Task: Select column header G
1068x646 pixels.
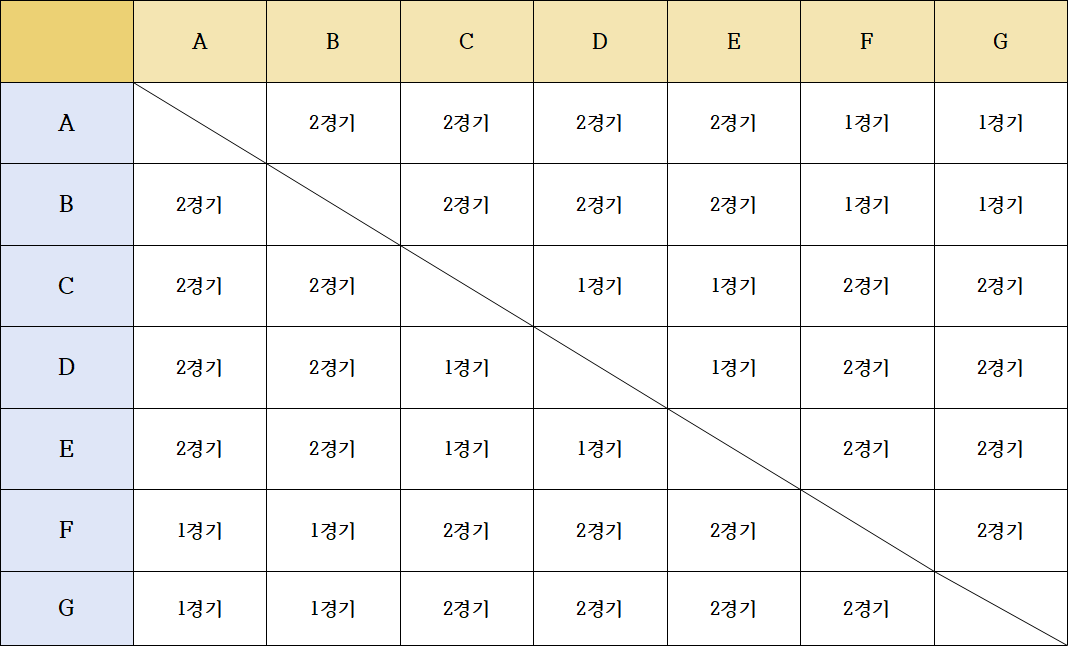Action: click(1001, 42)
